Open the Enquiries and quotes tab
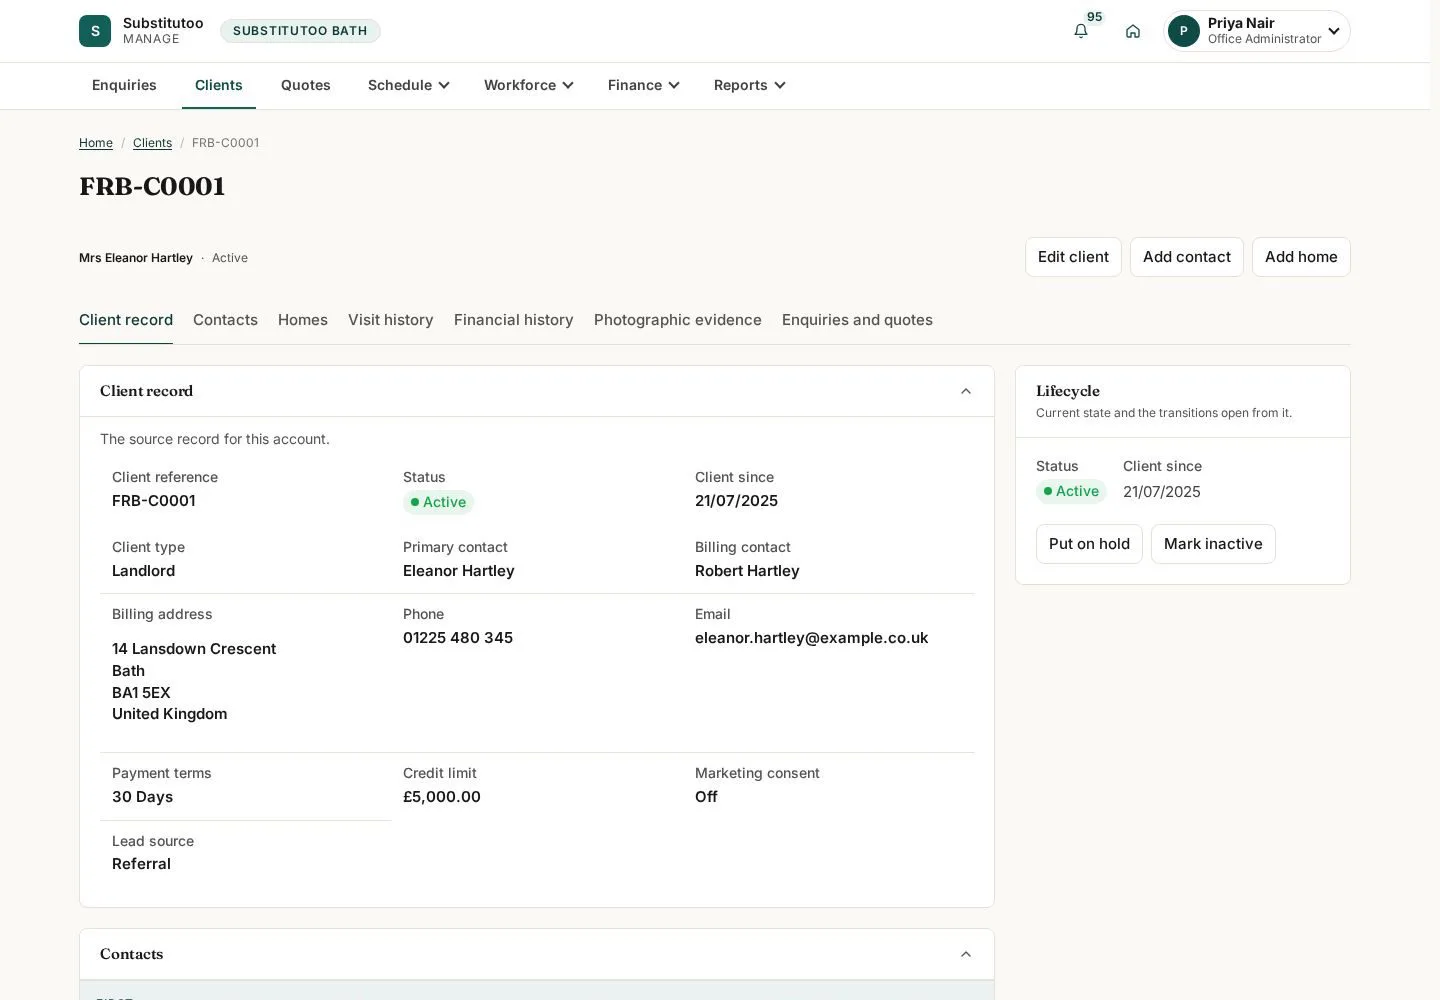 click(857, 320)
